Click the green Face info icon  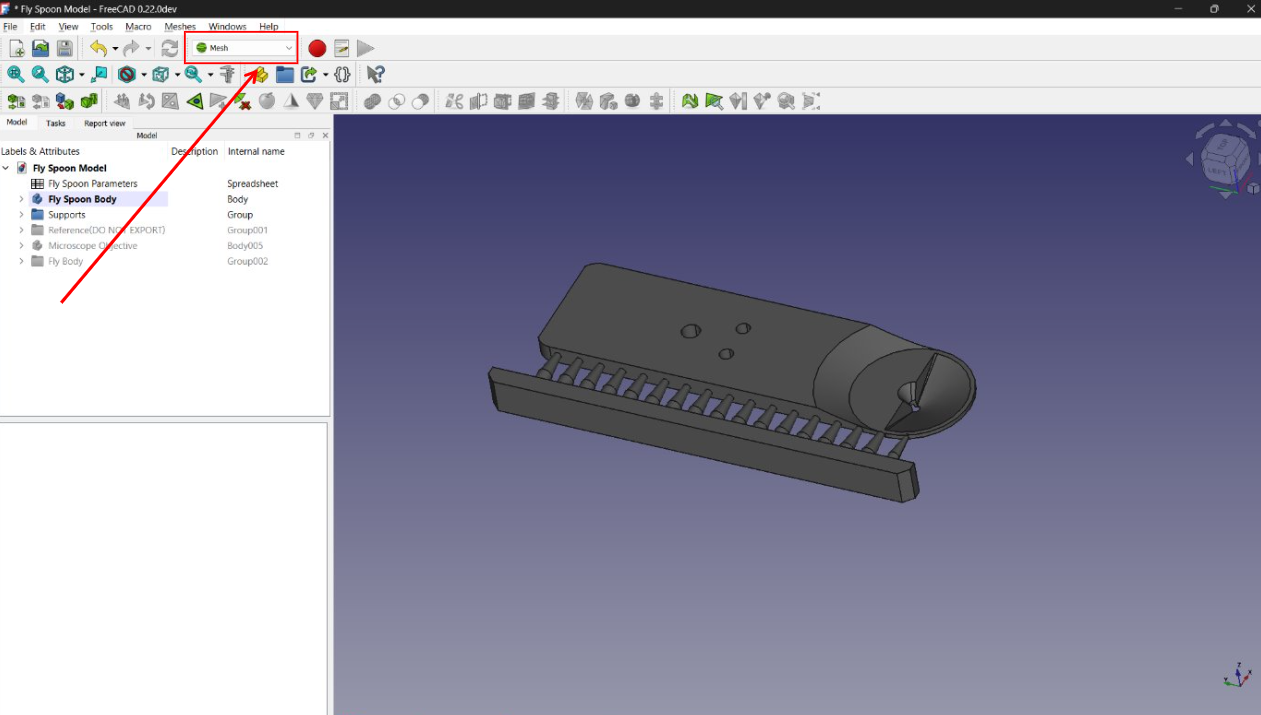click(x=714, y=101)
